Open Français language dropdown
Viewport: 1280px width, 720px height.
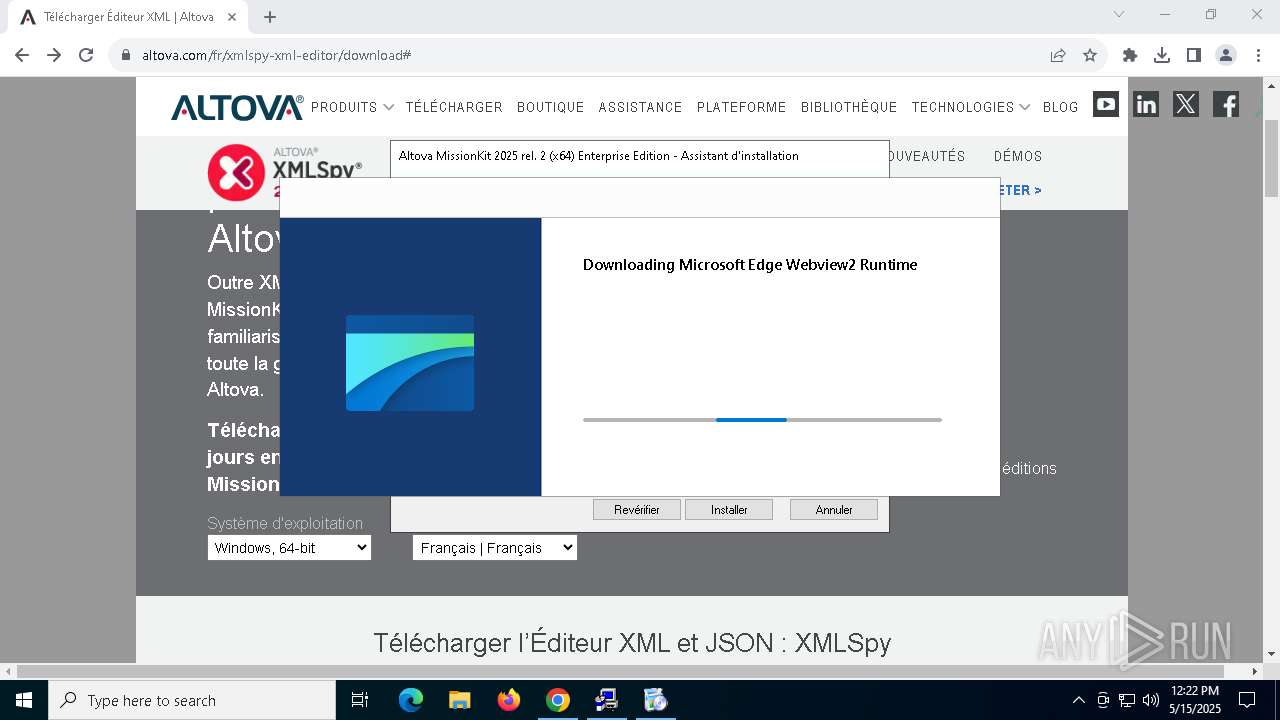coord(495,548)
